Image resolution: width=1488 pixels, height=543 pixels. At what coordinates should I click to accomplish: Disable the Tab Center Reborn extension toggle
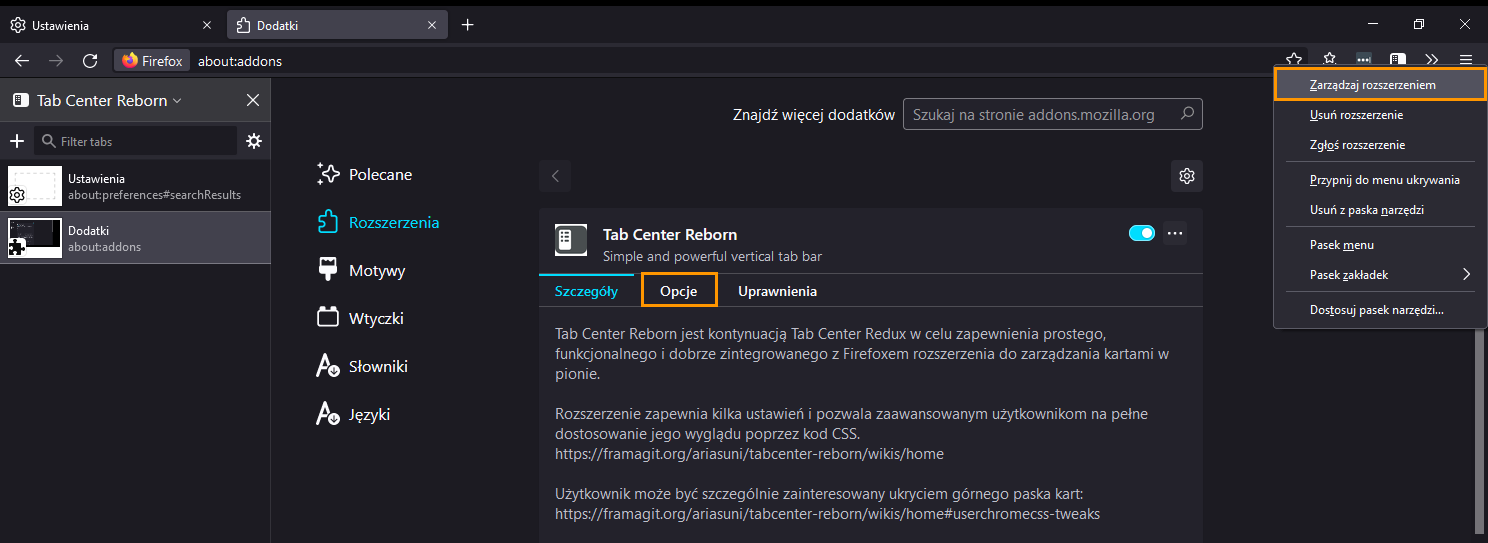coord(1142,233)
